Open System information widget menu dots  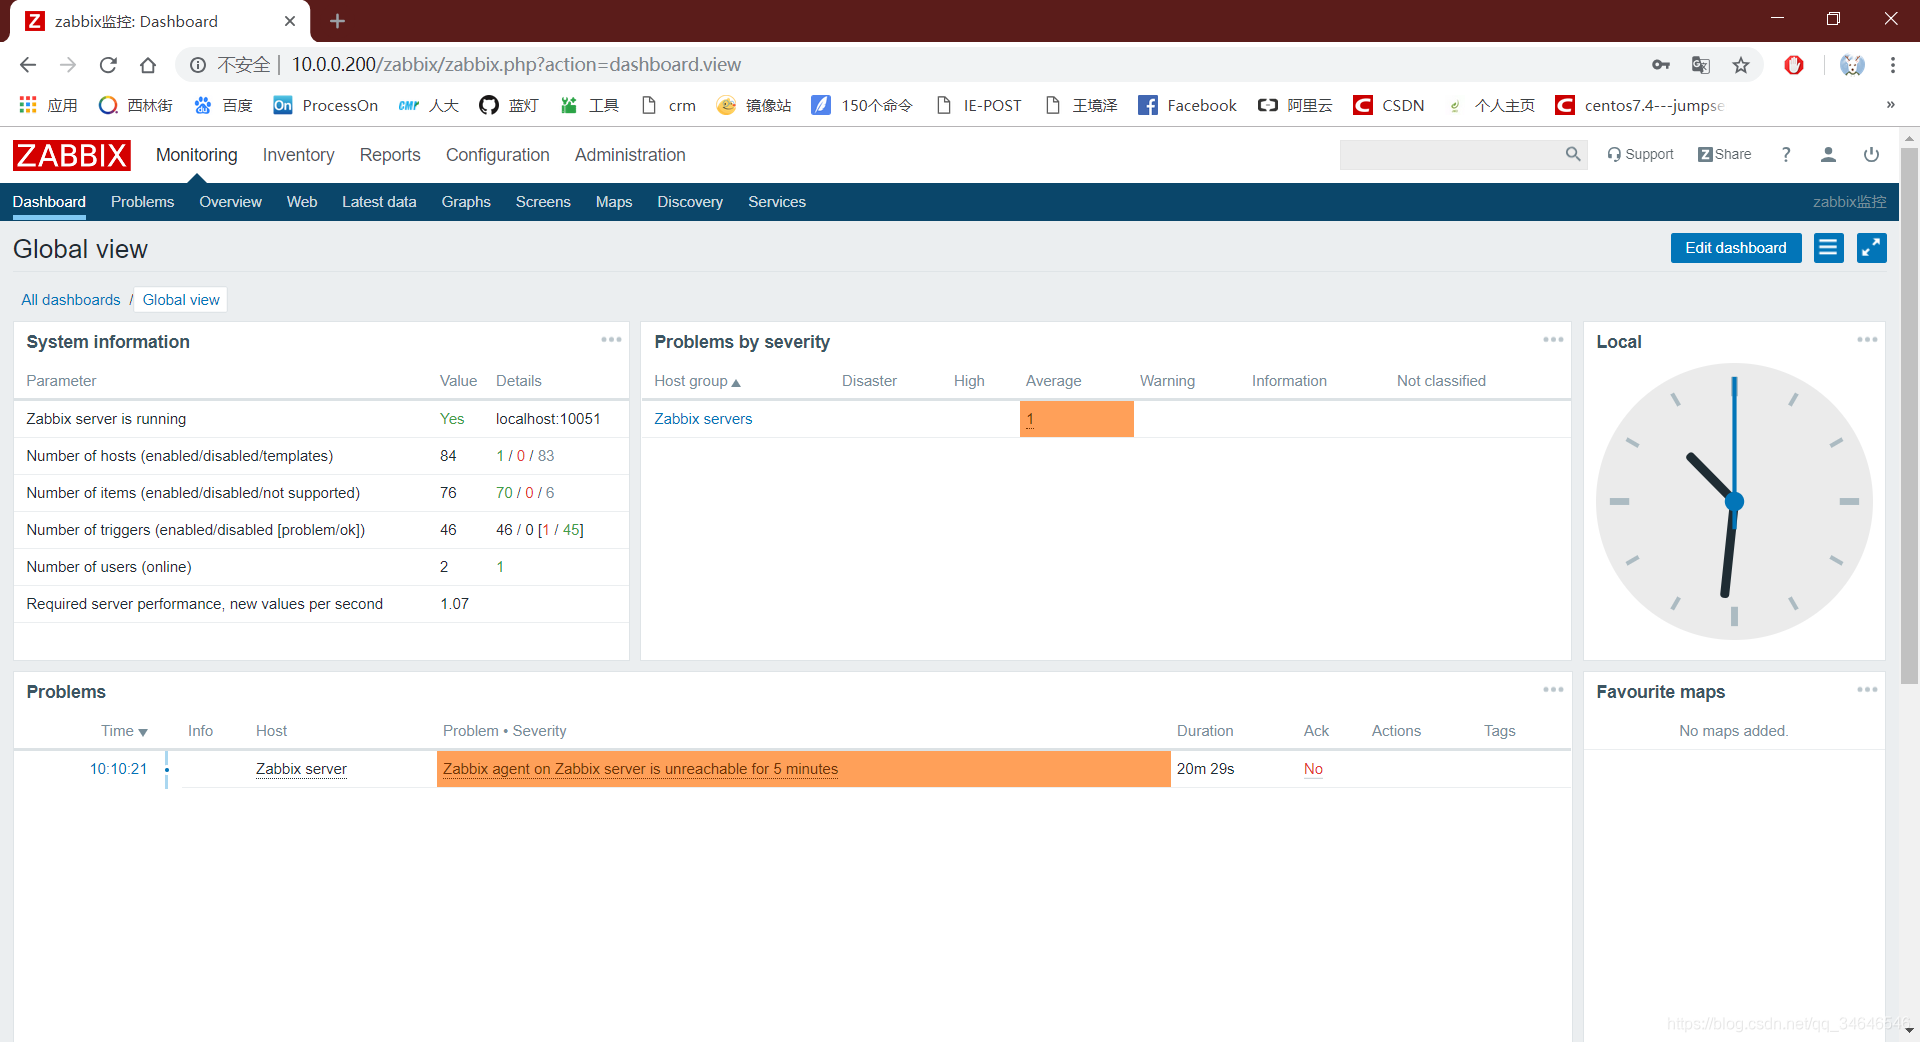[x=611, y=340]
